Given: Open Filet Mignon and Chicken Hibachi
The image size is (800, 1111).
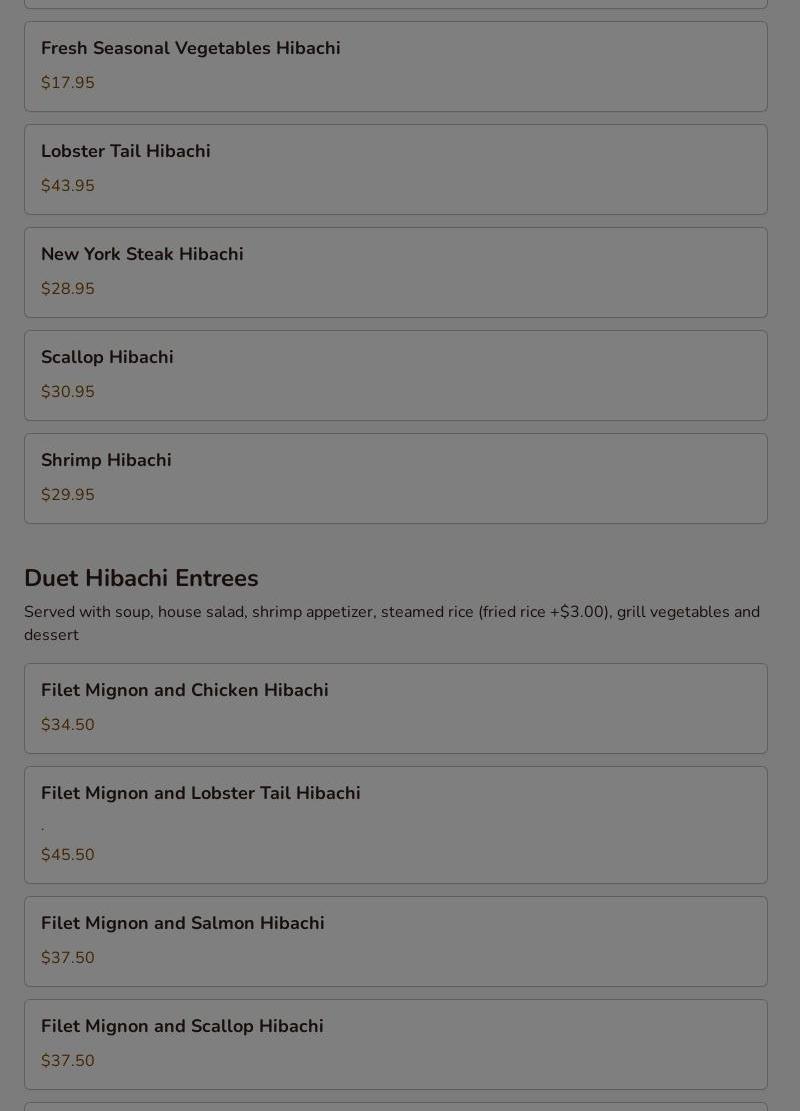Looking at the screenshot, I should click(185, 690).
